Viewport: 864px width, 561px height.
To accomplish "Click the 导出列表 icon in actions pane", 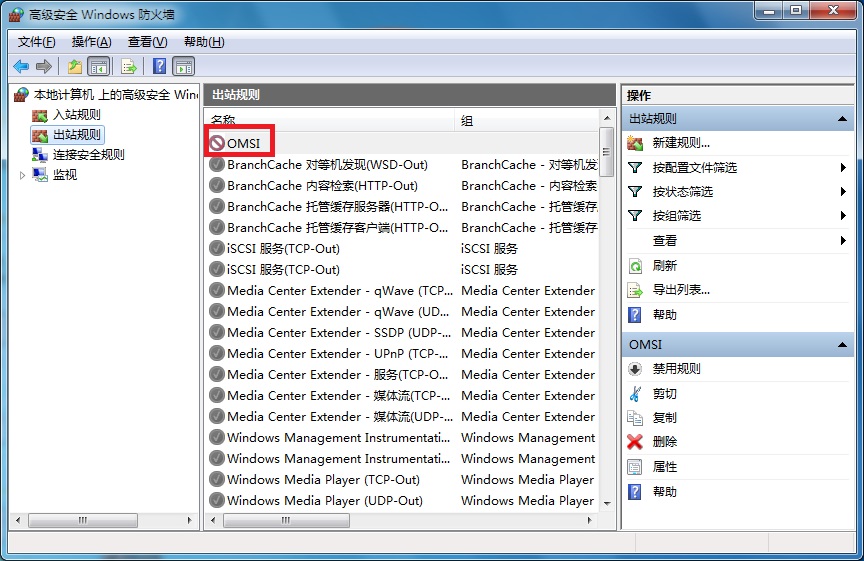I will click(x=635, y=290).
